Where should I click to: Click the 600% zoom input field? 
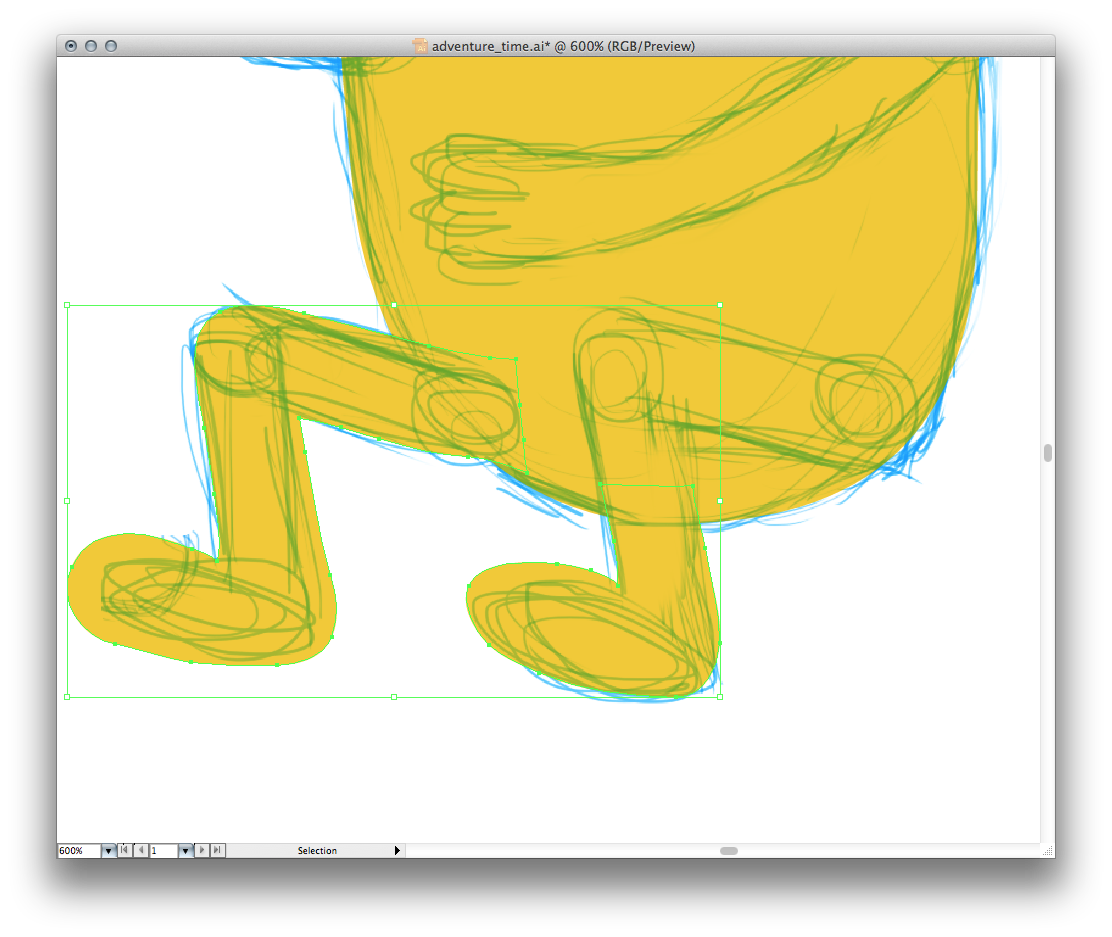pyautogui.click(x=78, y=851)
